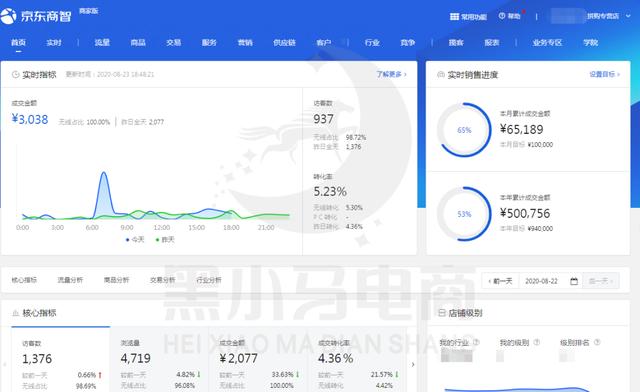Click the 京东商智 logo icon
640x392 pixels.
tap(8, 16)
